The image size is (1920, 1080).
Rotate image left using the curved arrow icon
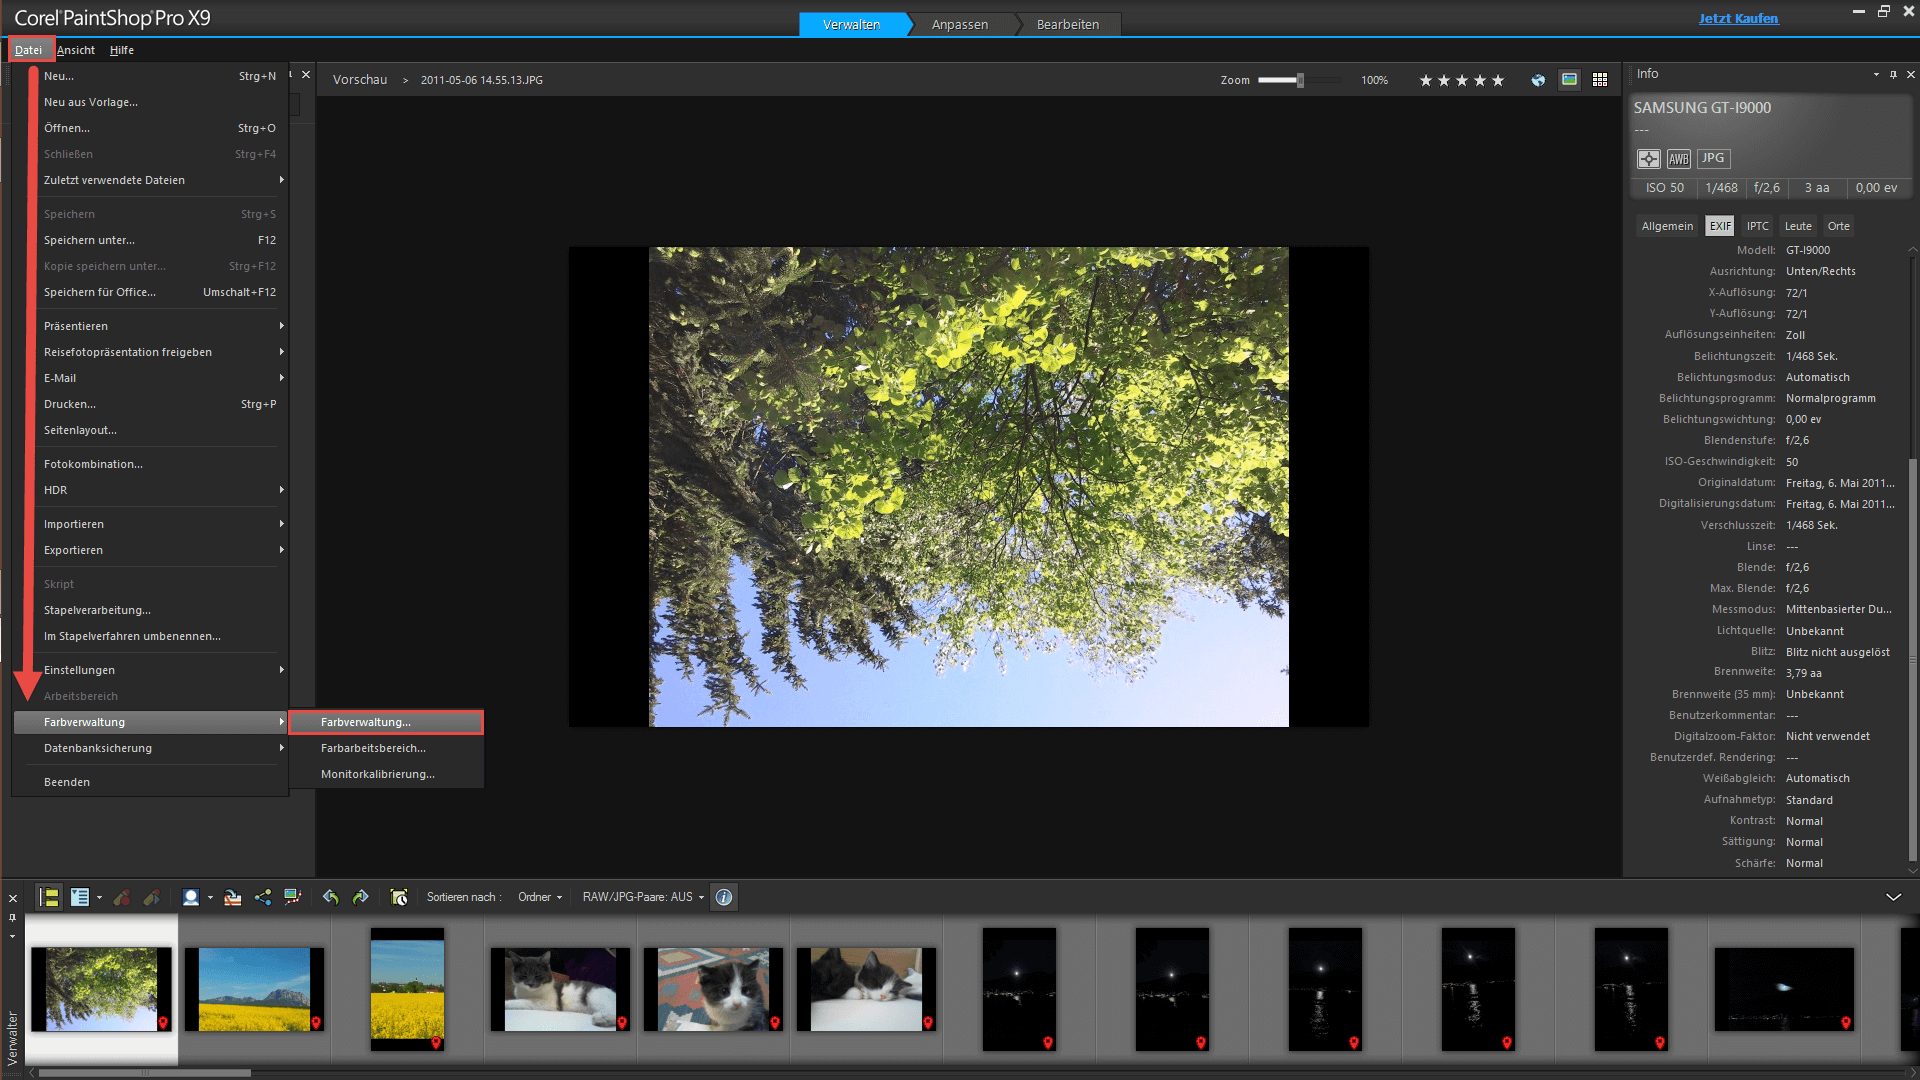pos(331,897)
